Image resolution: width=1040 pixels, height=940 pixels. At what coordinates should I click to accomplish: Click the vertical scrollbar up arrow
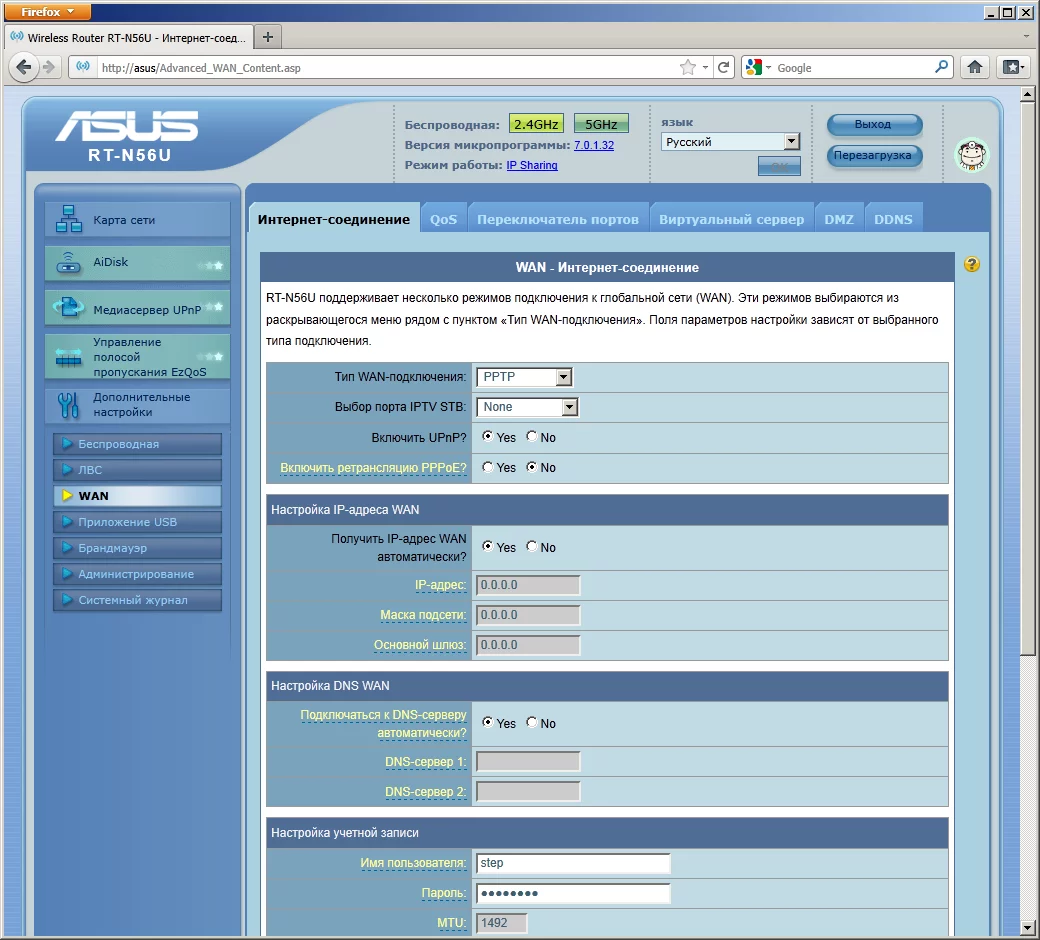[1027, 94]
